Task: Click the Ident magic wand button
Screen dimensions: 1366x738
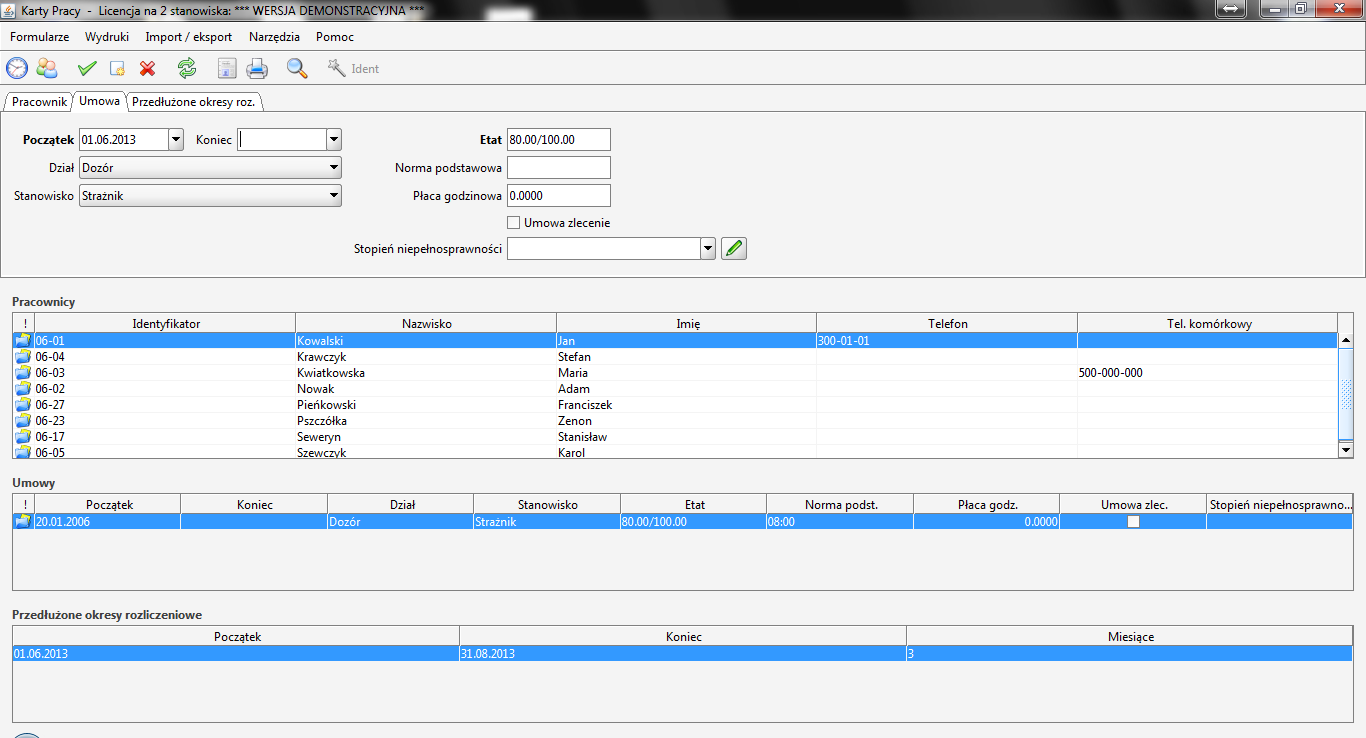Action: click(354, 69)
